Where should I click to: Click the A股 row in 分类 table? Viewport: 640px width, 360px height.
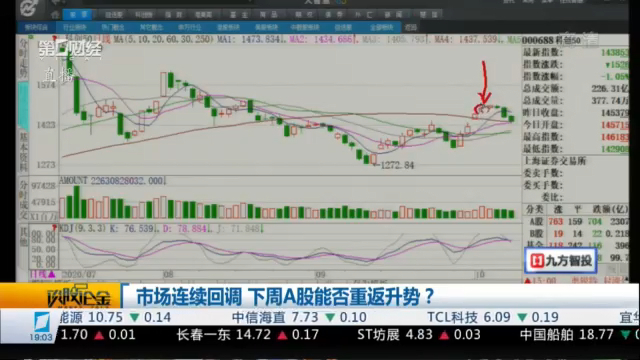click(577, 222)
